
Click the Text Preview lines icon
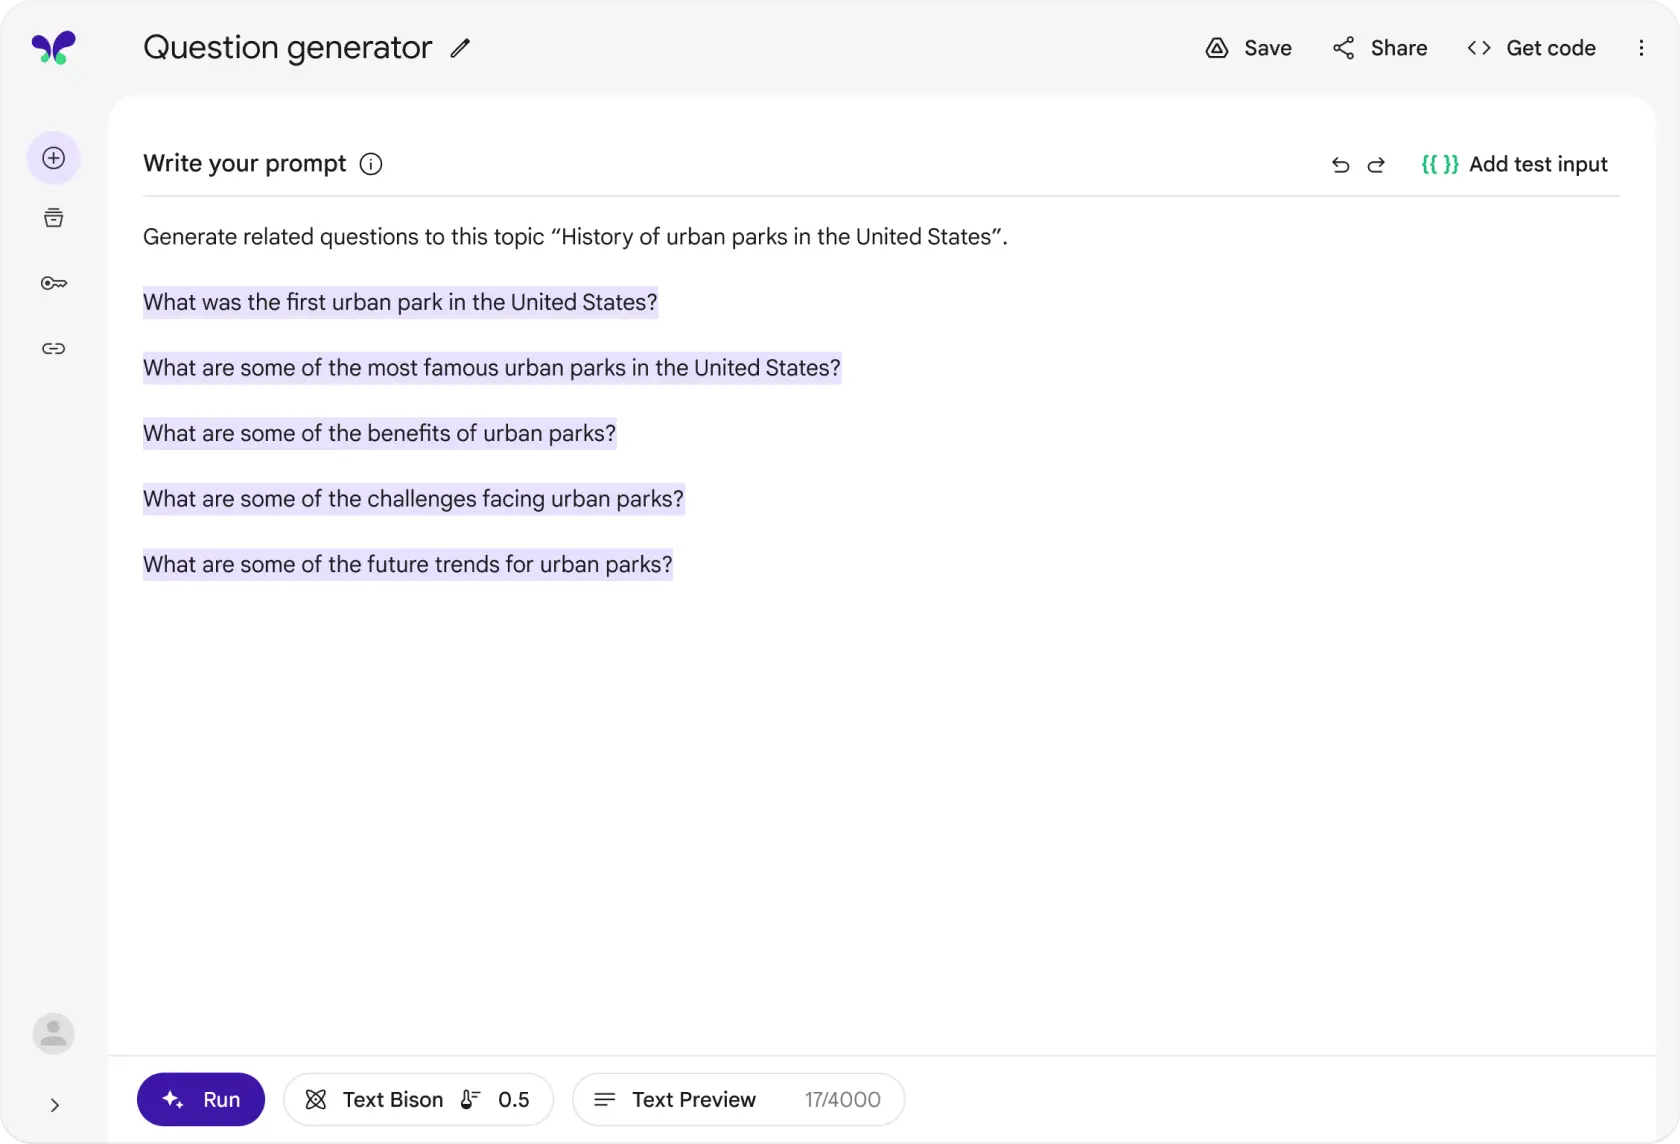(605, 1099)
